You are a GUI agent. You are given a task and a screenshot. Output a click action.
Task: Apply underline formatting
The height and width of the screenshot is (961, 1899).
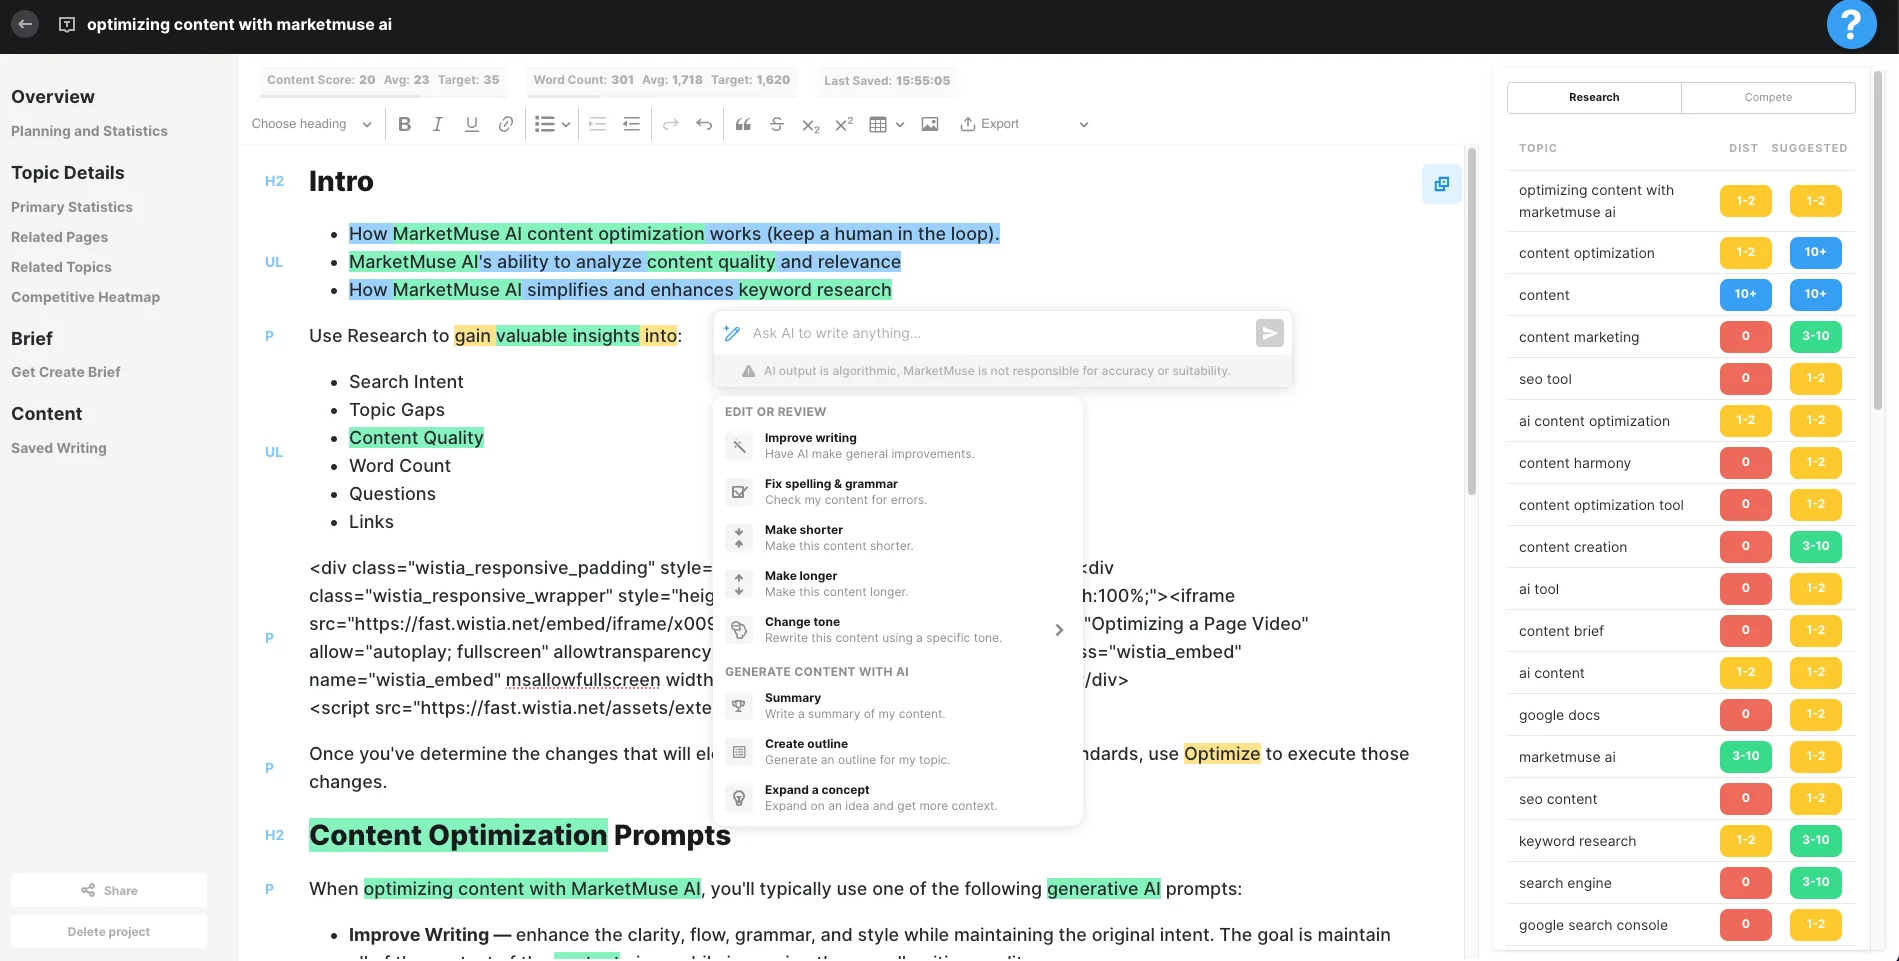click(x=471, y=124)
